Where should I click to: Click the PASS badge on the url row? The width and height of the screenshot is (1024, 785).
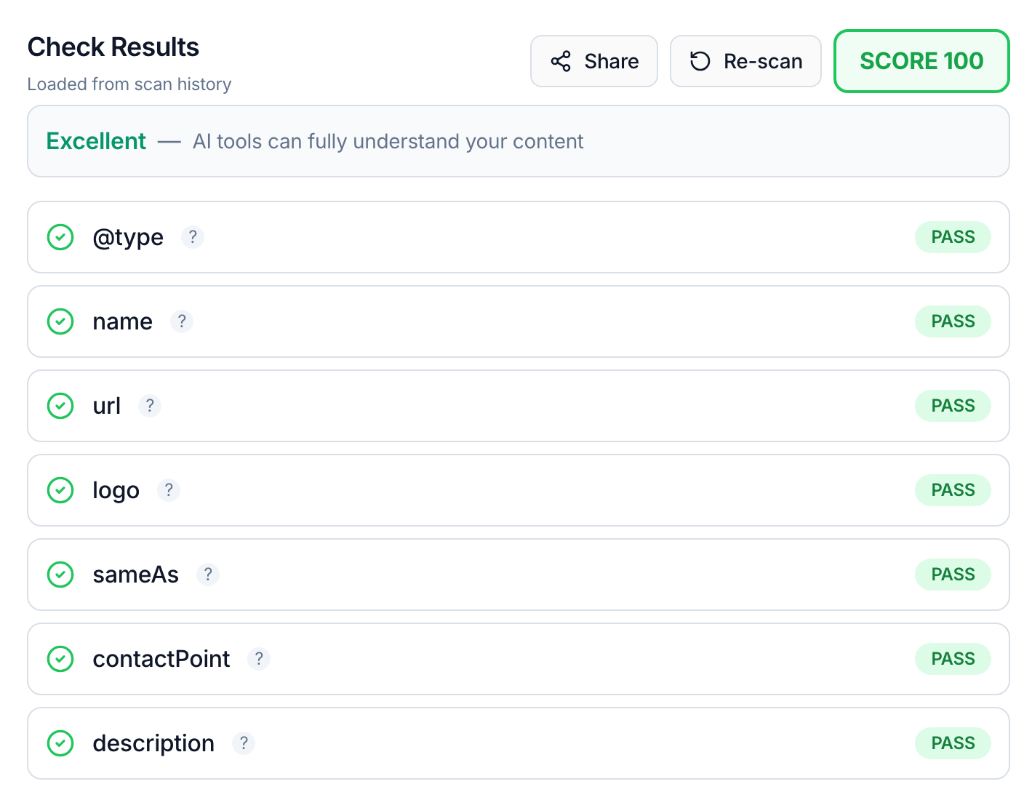(x=952, y=406)
